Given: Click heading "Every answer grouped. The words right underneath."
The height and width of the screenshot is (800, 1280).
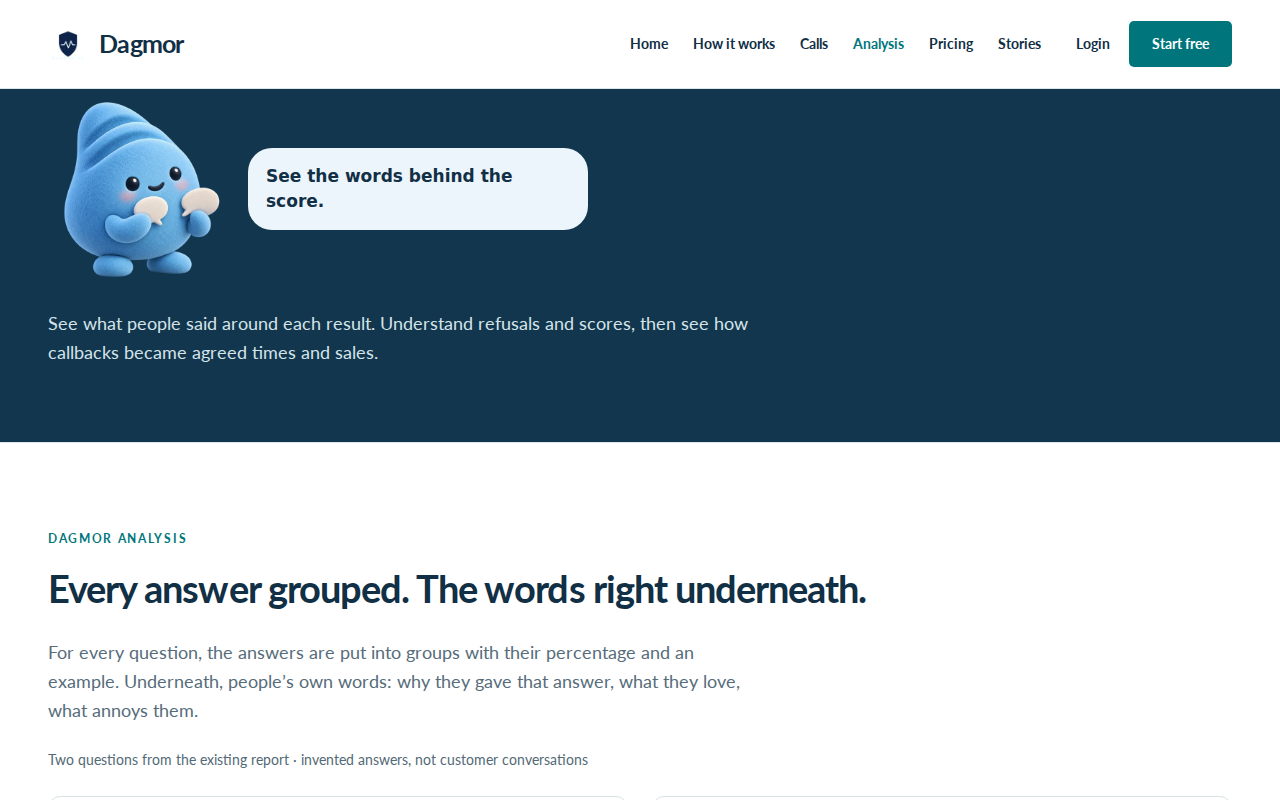Looking at the screenshot, I should pos(457,590).
